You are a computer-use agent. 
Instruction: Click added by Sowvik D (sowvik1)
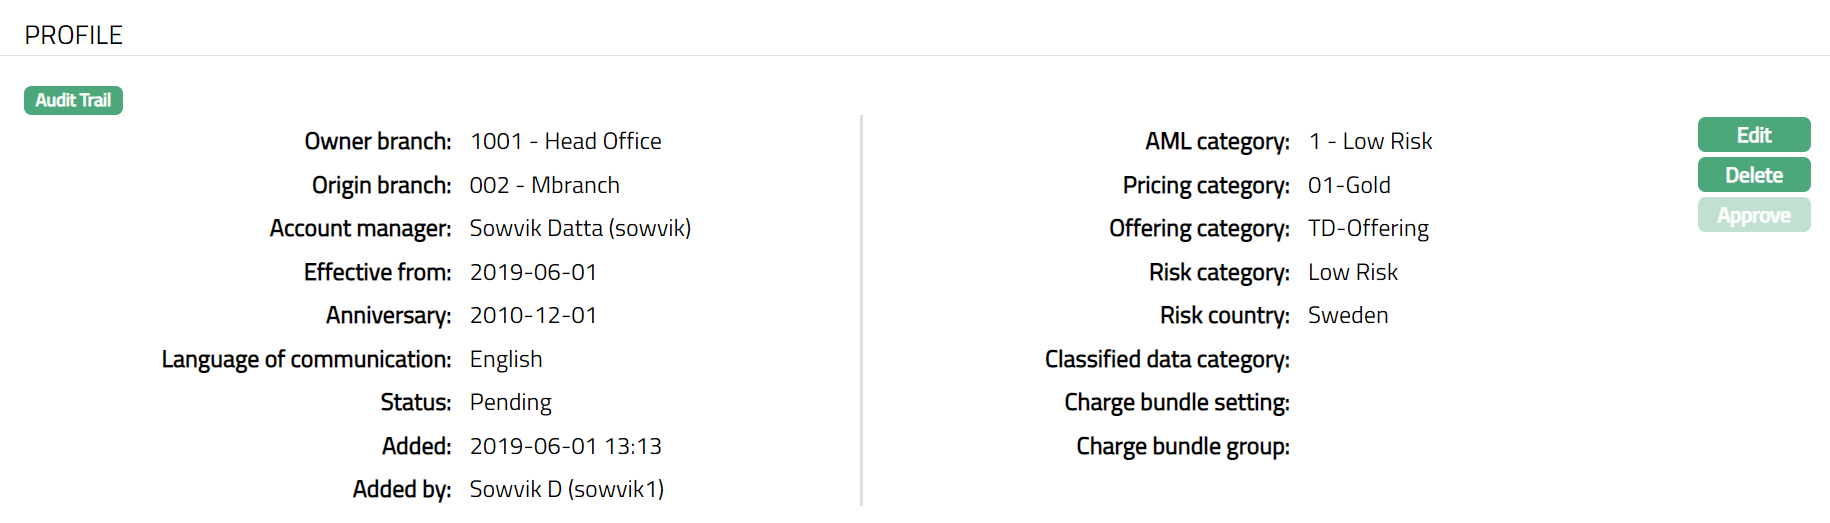[566, 489]
